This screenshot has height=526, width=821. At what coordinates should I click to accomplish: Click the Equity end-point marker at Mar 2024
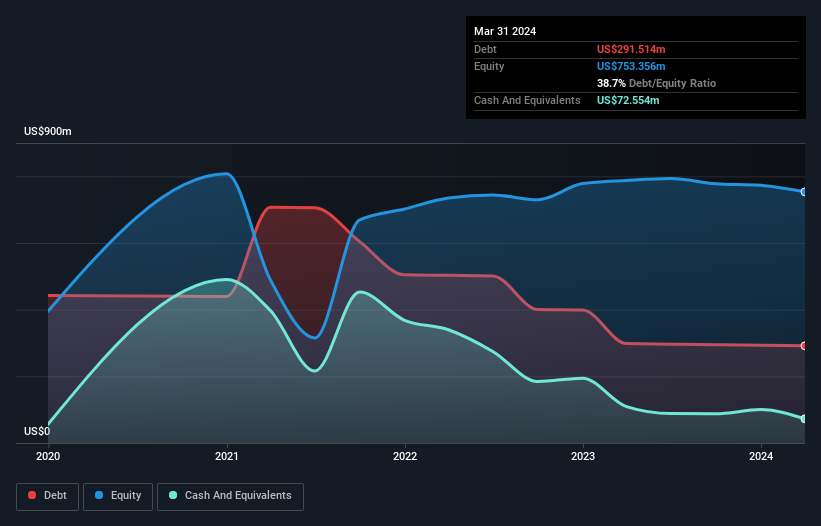[x=804, y=192]
